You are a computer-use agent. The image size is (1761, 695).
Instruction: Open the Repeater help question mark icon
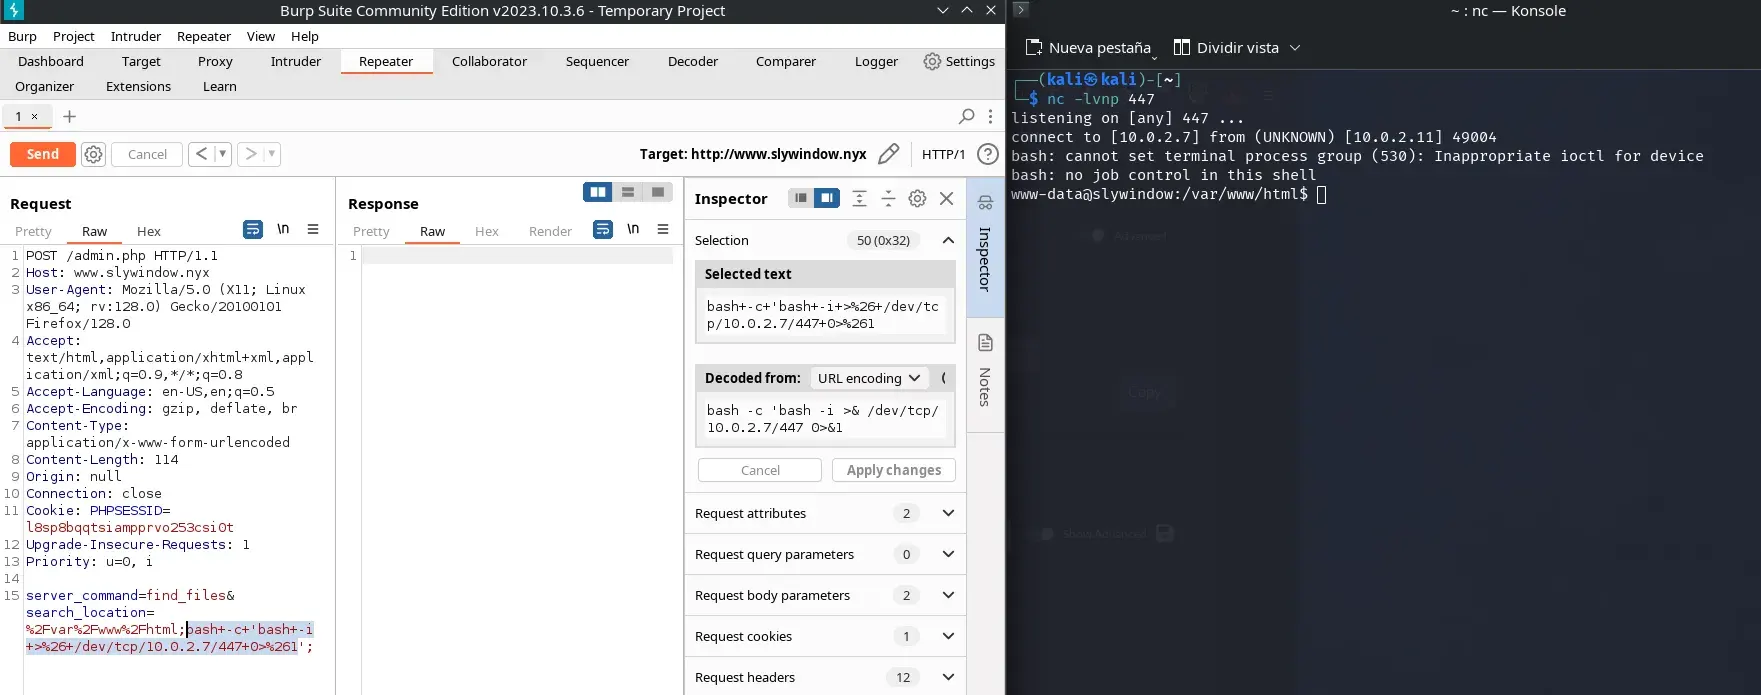(988, 154)
